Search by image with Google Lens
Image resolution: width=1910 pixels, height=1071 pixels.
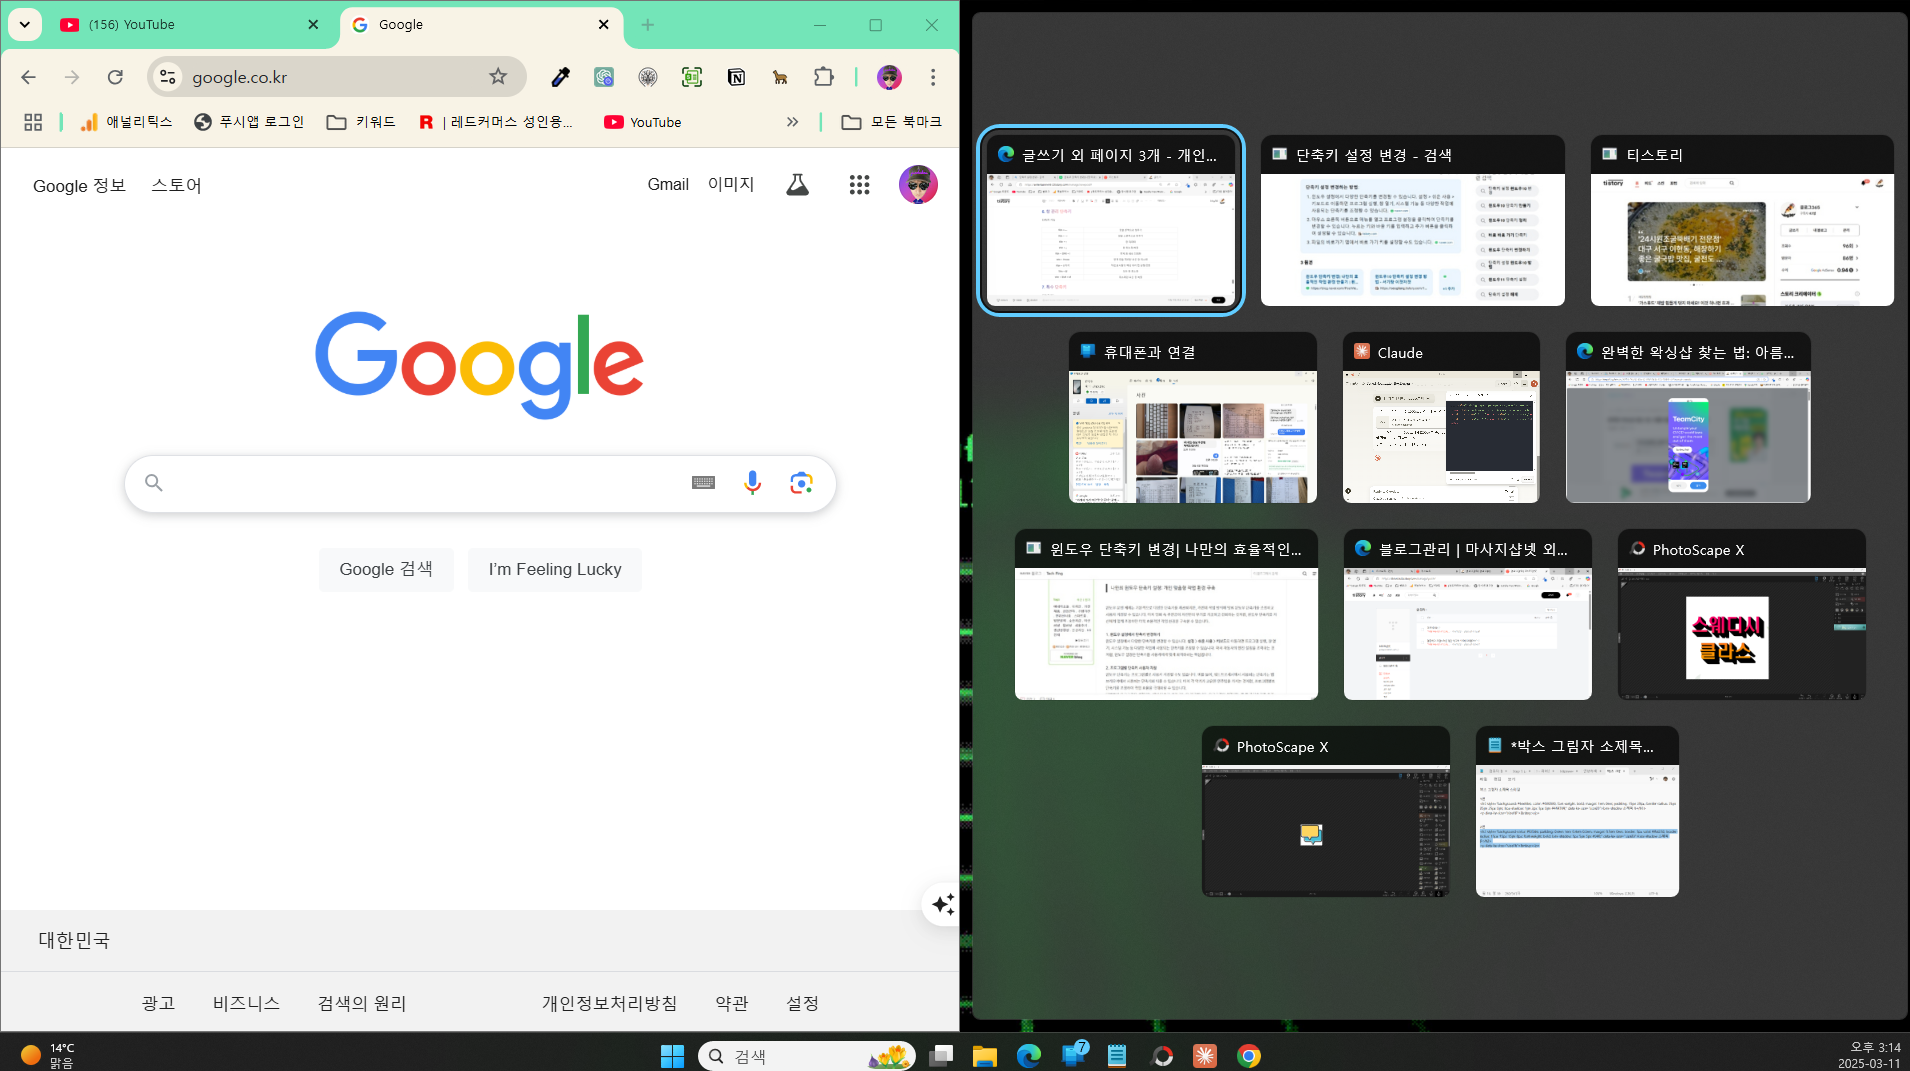pyautogui.click(x=801, y=484)
